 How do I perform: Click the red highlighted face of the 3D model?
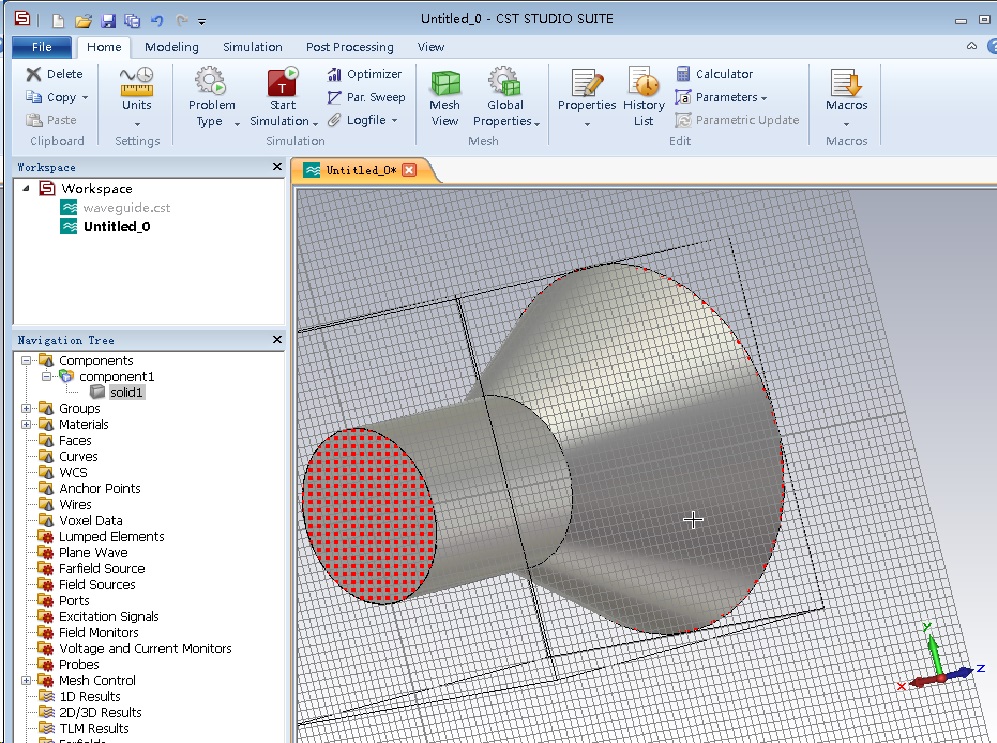tap(369, 516)
